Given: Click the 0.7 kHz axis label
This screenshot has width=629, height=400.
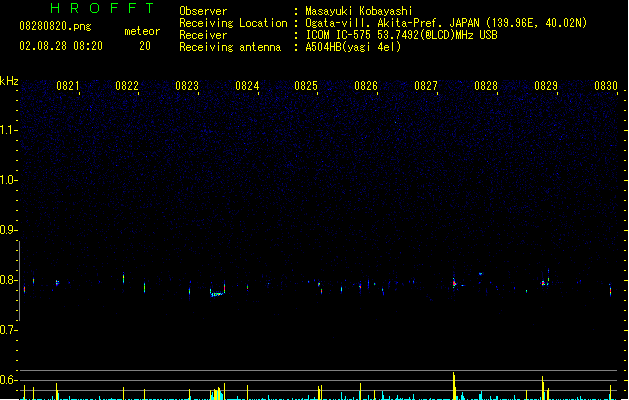Looking at the screenshot, I should coord(8,330).
